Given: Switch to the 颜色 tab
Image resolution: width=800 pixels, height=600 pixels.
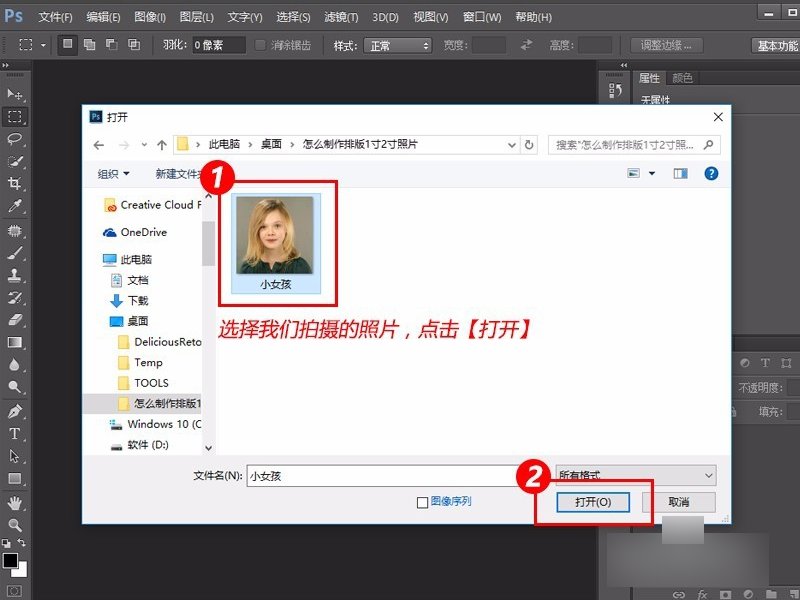Looking at the screenshot, I should click(x=681, y=77).
